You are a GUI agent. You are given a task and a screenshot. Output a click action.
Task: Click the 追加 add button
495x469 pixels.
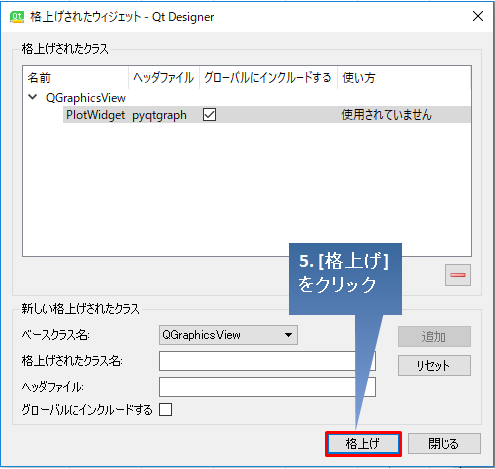[x=434, y=337]
